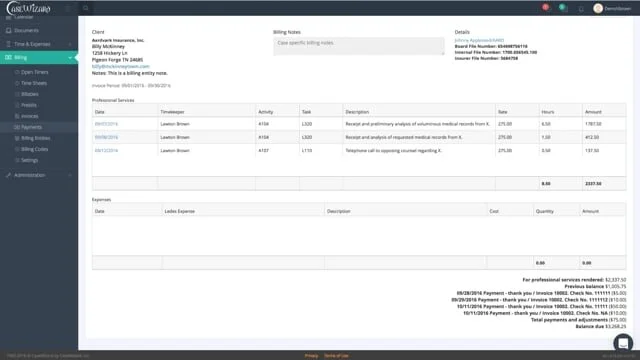Open the Privacy link in footer
Viewport: 640px width, 360px height.
point(311,356)
